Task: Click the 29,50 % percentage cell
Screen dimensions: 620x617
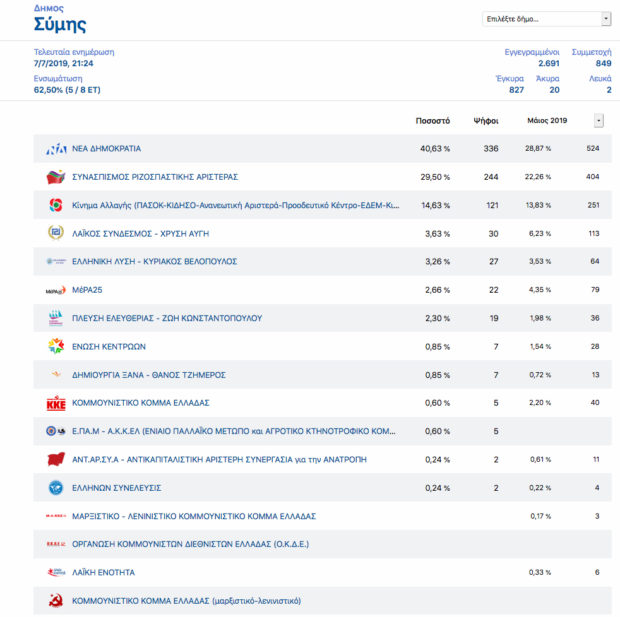Action: [435, 177]
